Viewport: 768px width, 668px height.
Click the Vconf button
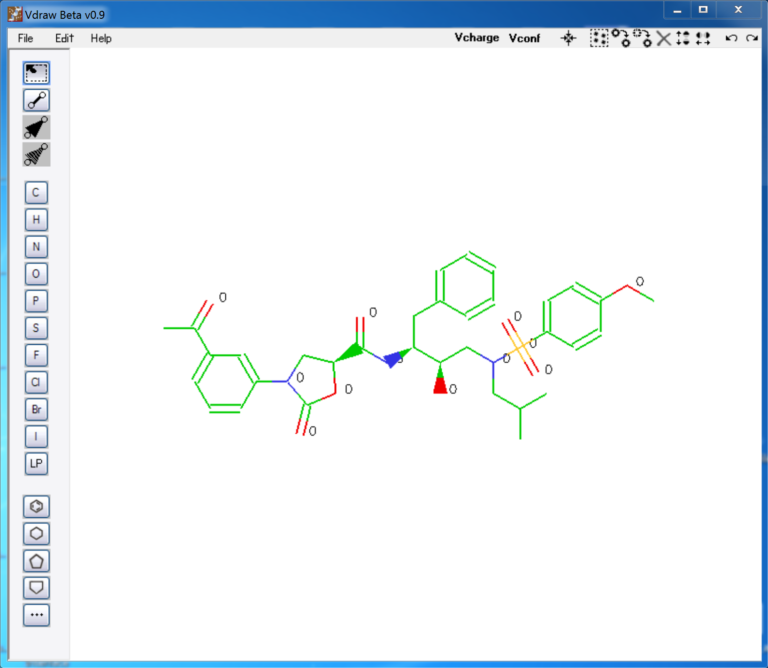(x=524, y=38)
